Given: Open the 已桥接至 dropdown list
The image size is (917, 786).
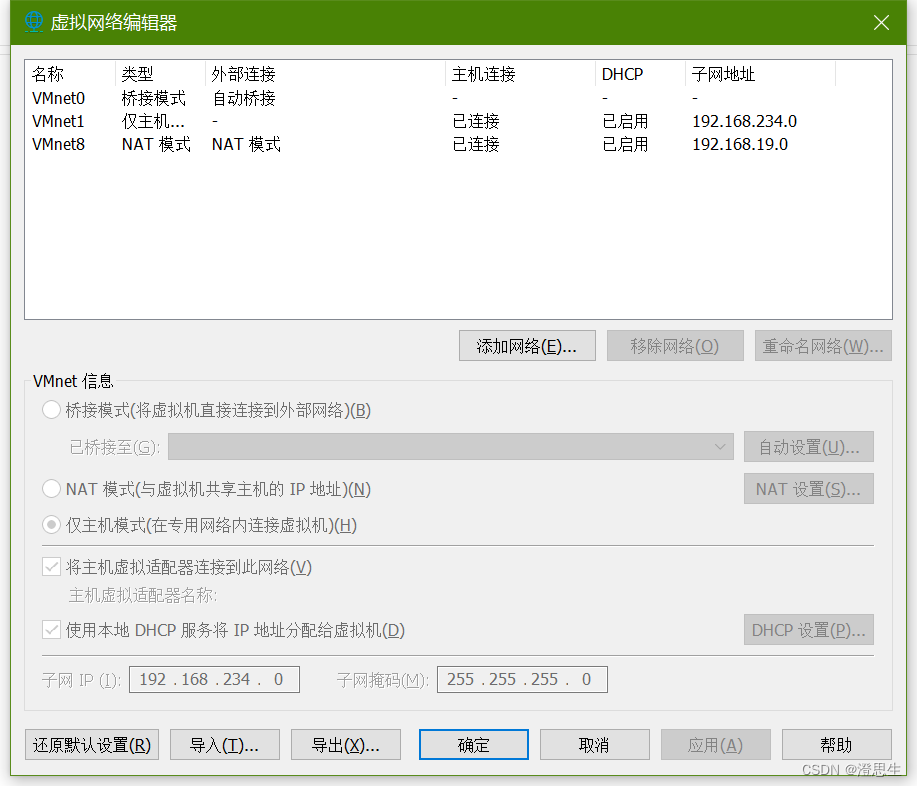Looking at the screenshot, I should pyautogui.click(x=450, y=447).
